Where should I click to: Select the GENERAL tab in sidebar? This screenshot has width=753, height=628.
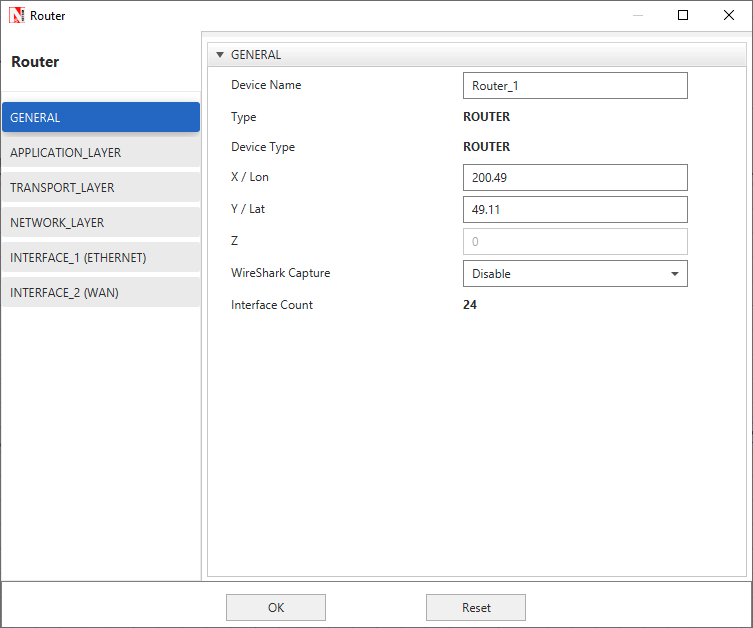(x=101, y=117)
